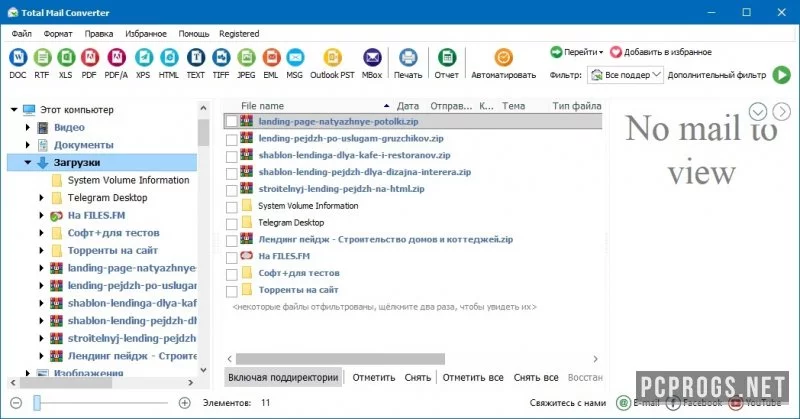This screenshot has width=800, height=419.
Task: Select the PDF/A format icon
Action: pyautogui.click(x=116, y=58)
